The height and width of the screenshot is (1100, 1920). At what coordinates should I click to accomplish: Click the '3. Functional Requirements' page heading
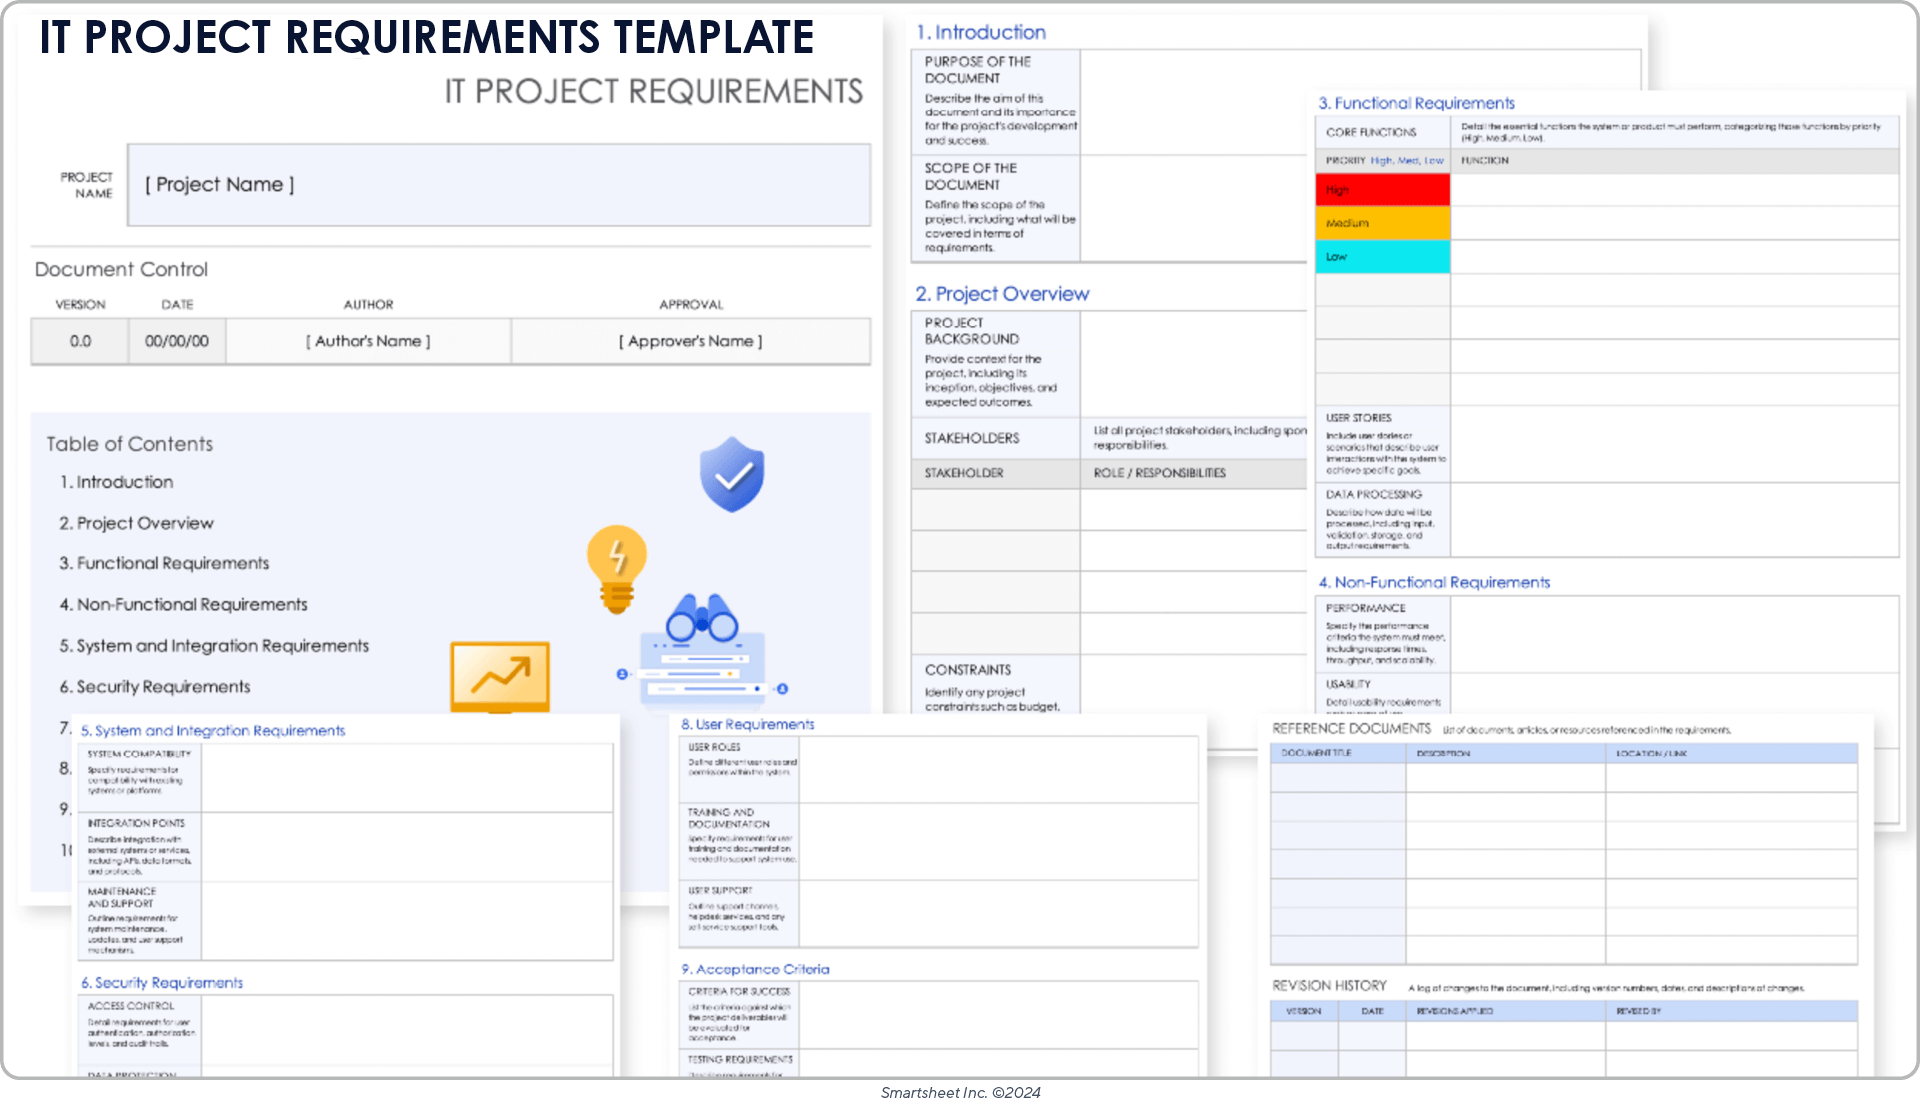(1416, 103)
